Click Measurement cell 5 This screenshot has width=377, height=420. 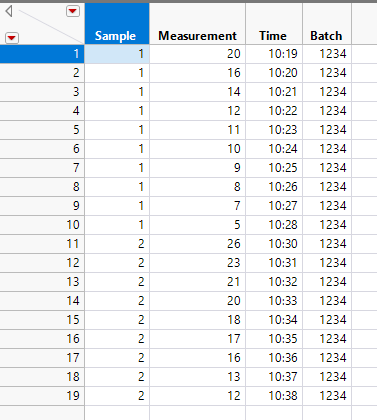(197, 225)
